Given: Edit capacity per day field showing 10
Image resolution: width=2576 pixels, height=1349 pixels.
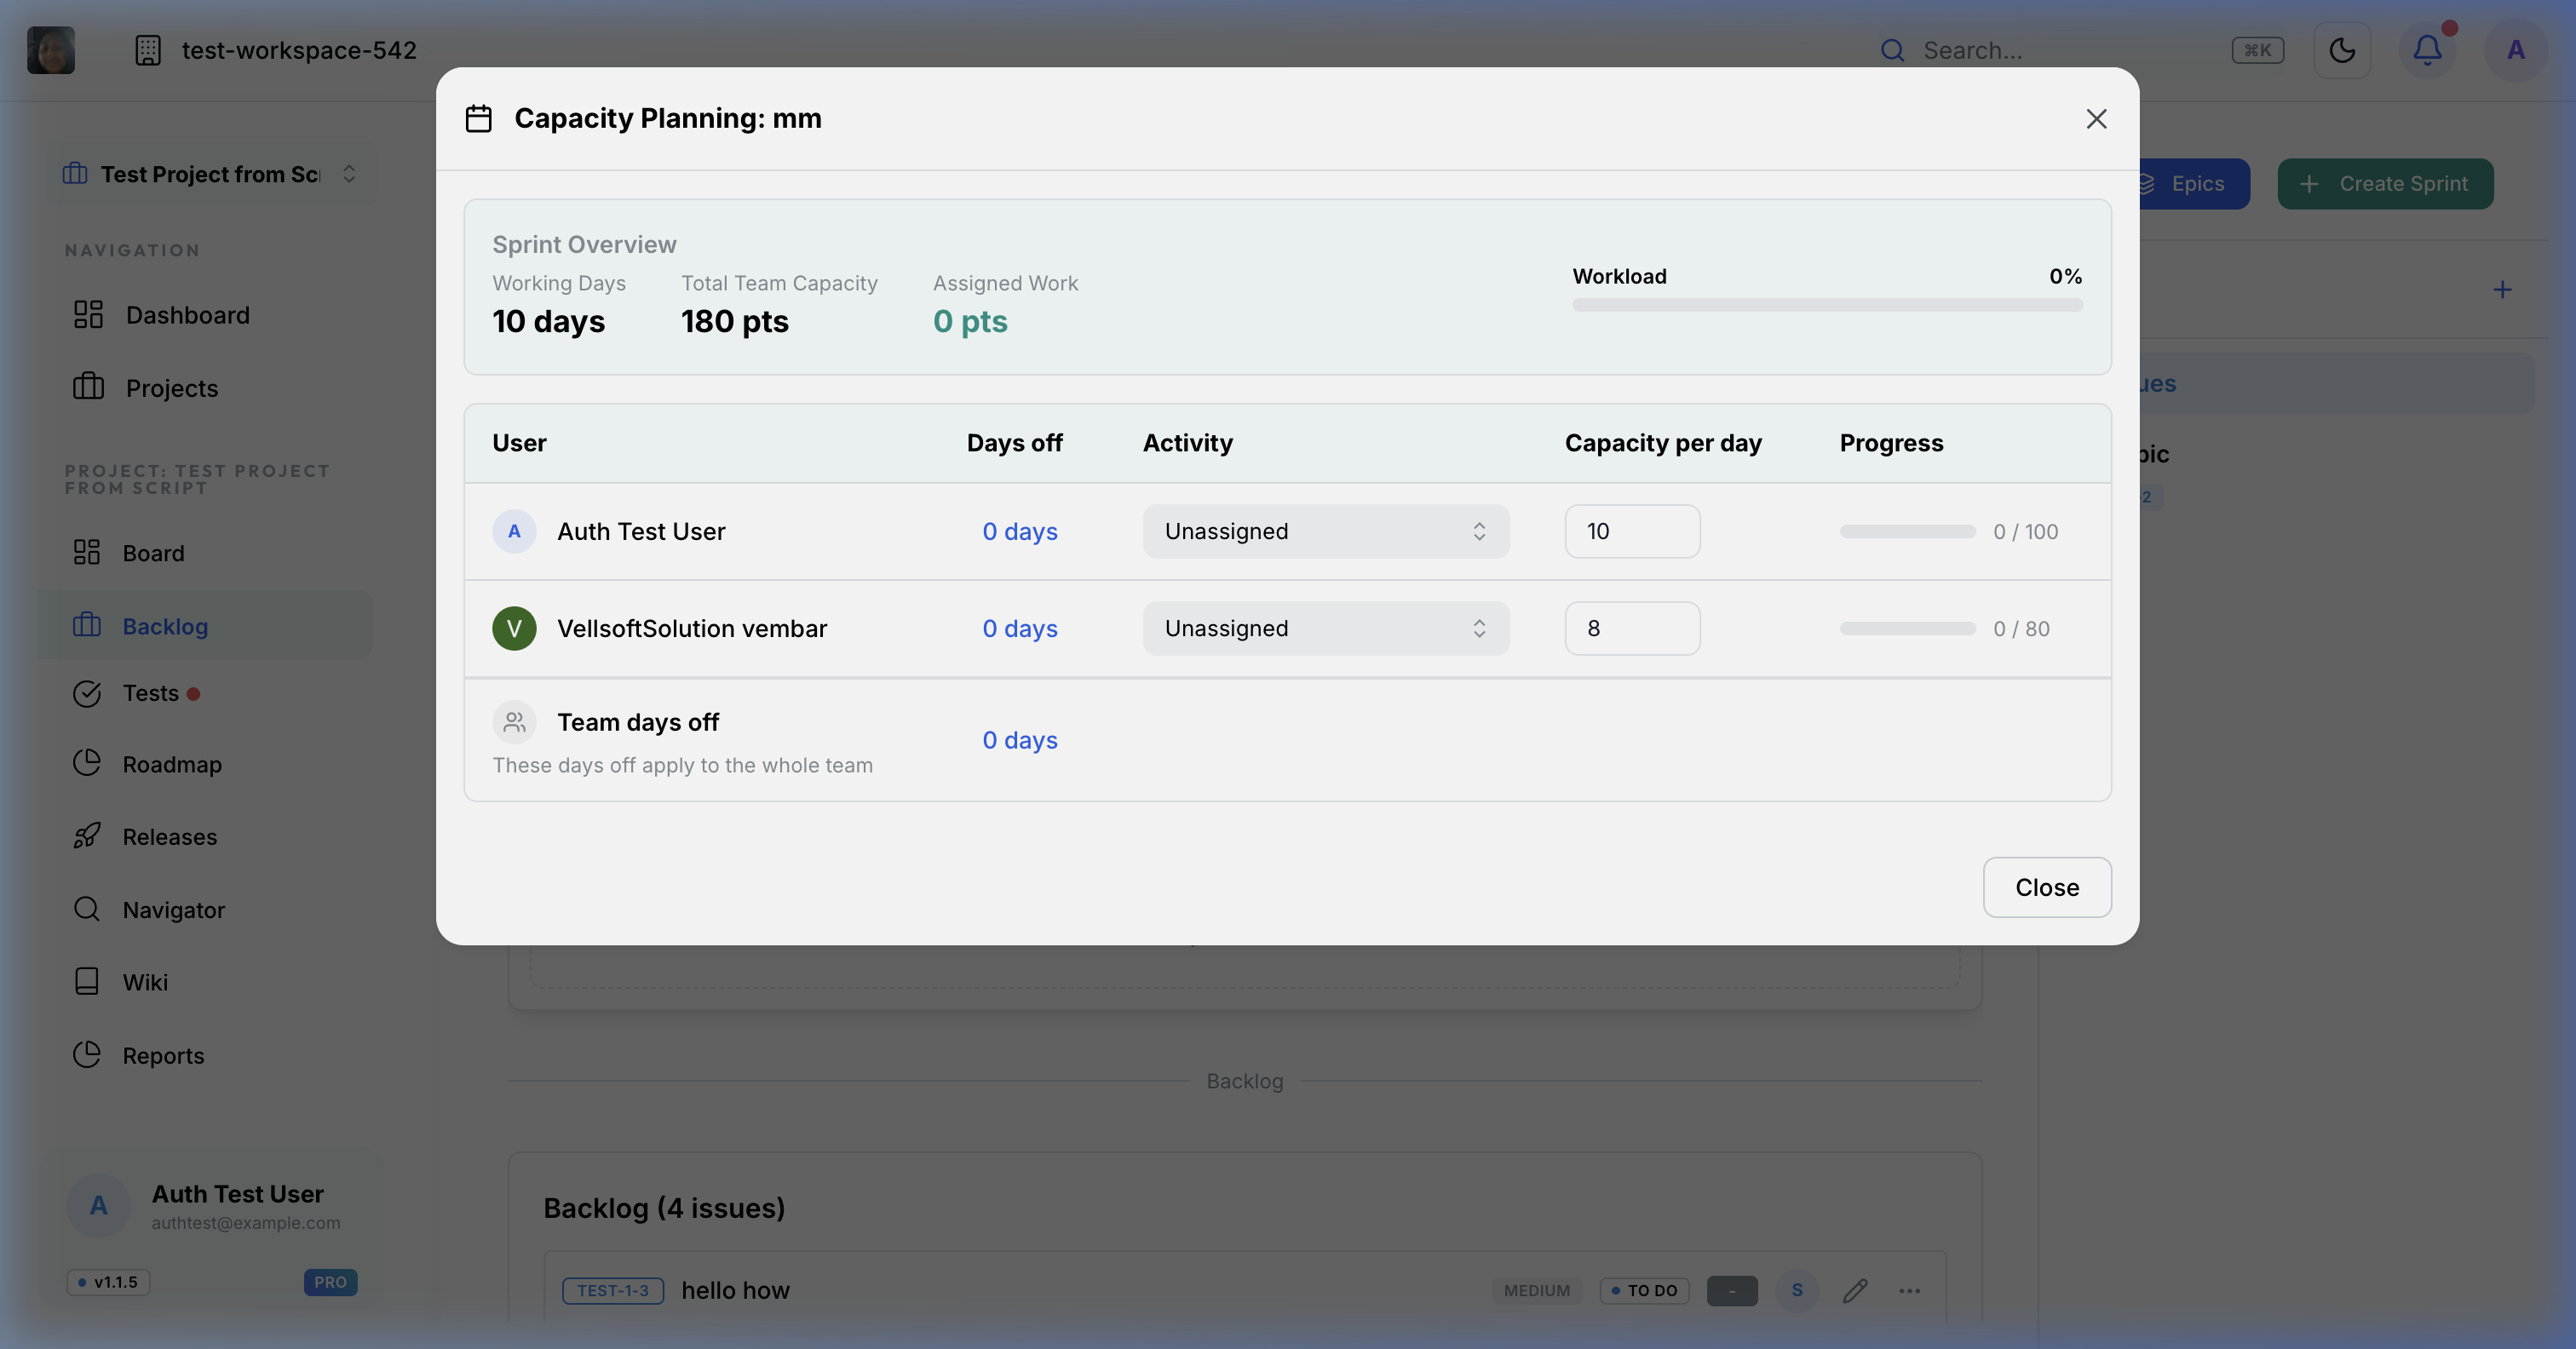Looking at the screenshot, I should (x=1632, y=531).
